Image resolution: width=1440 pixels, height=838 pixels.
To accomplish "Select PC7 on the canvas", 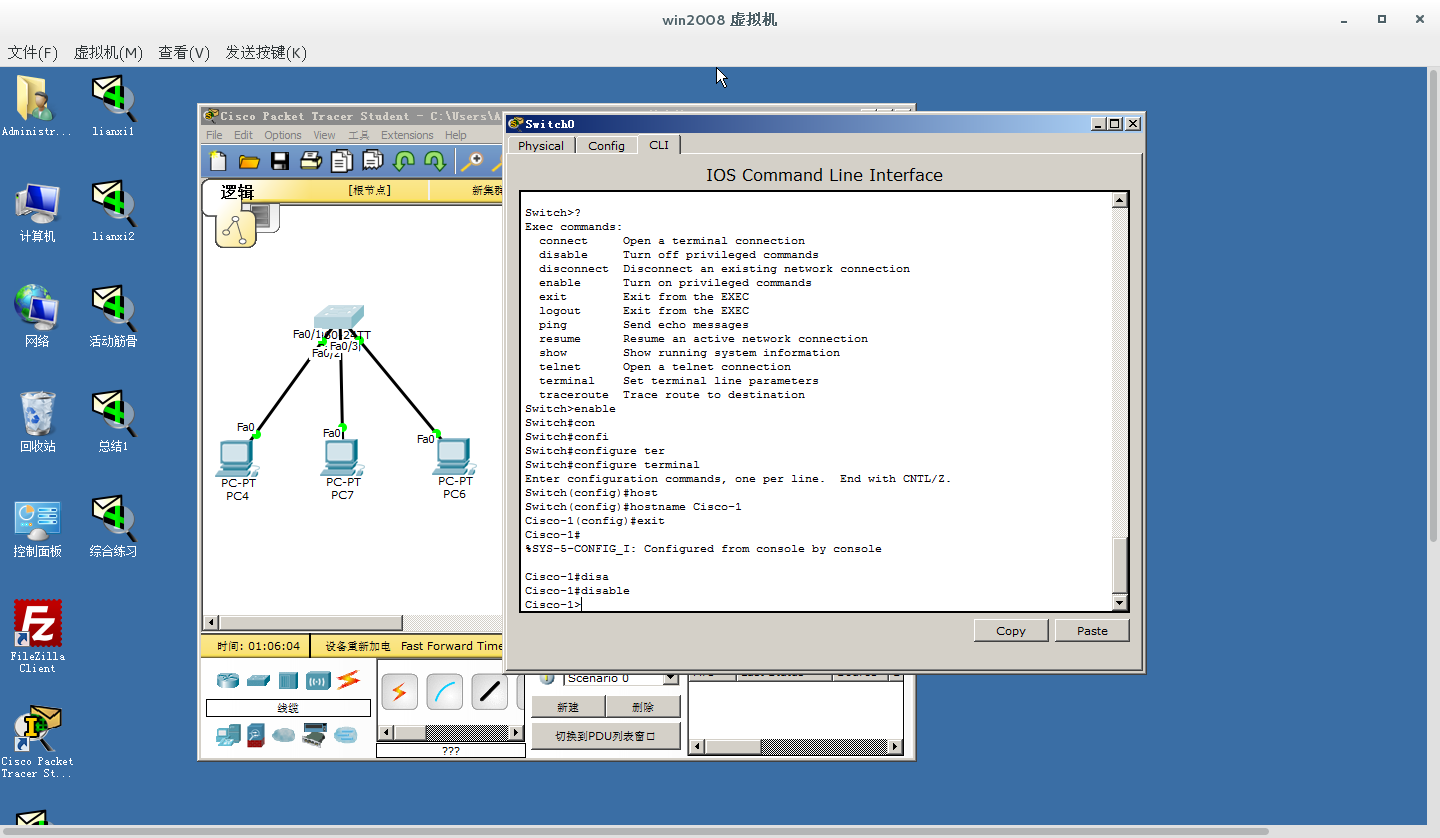I will pyautogui.click(x=342, y=458).
